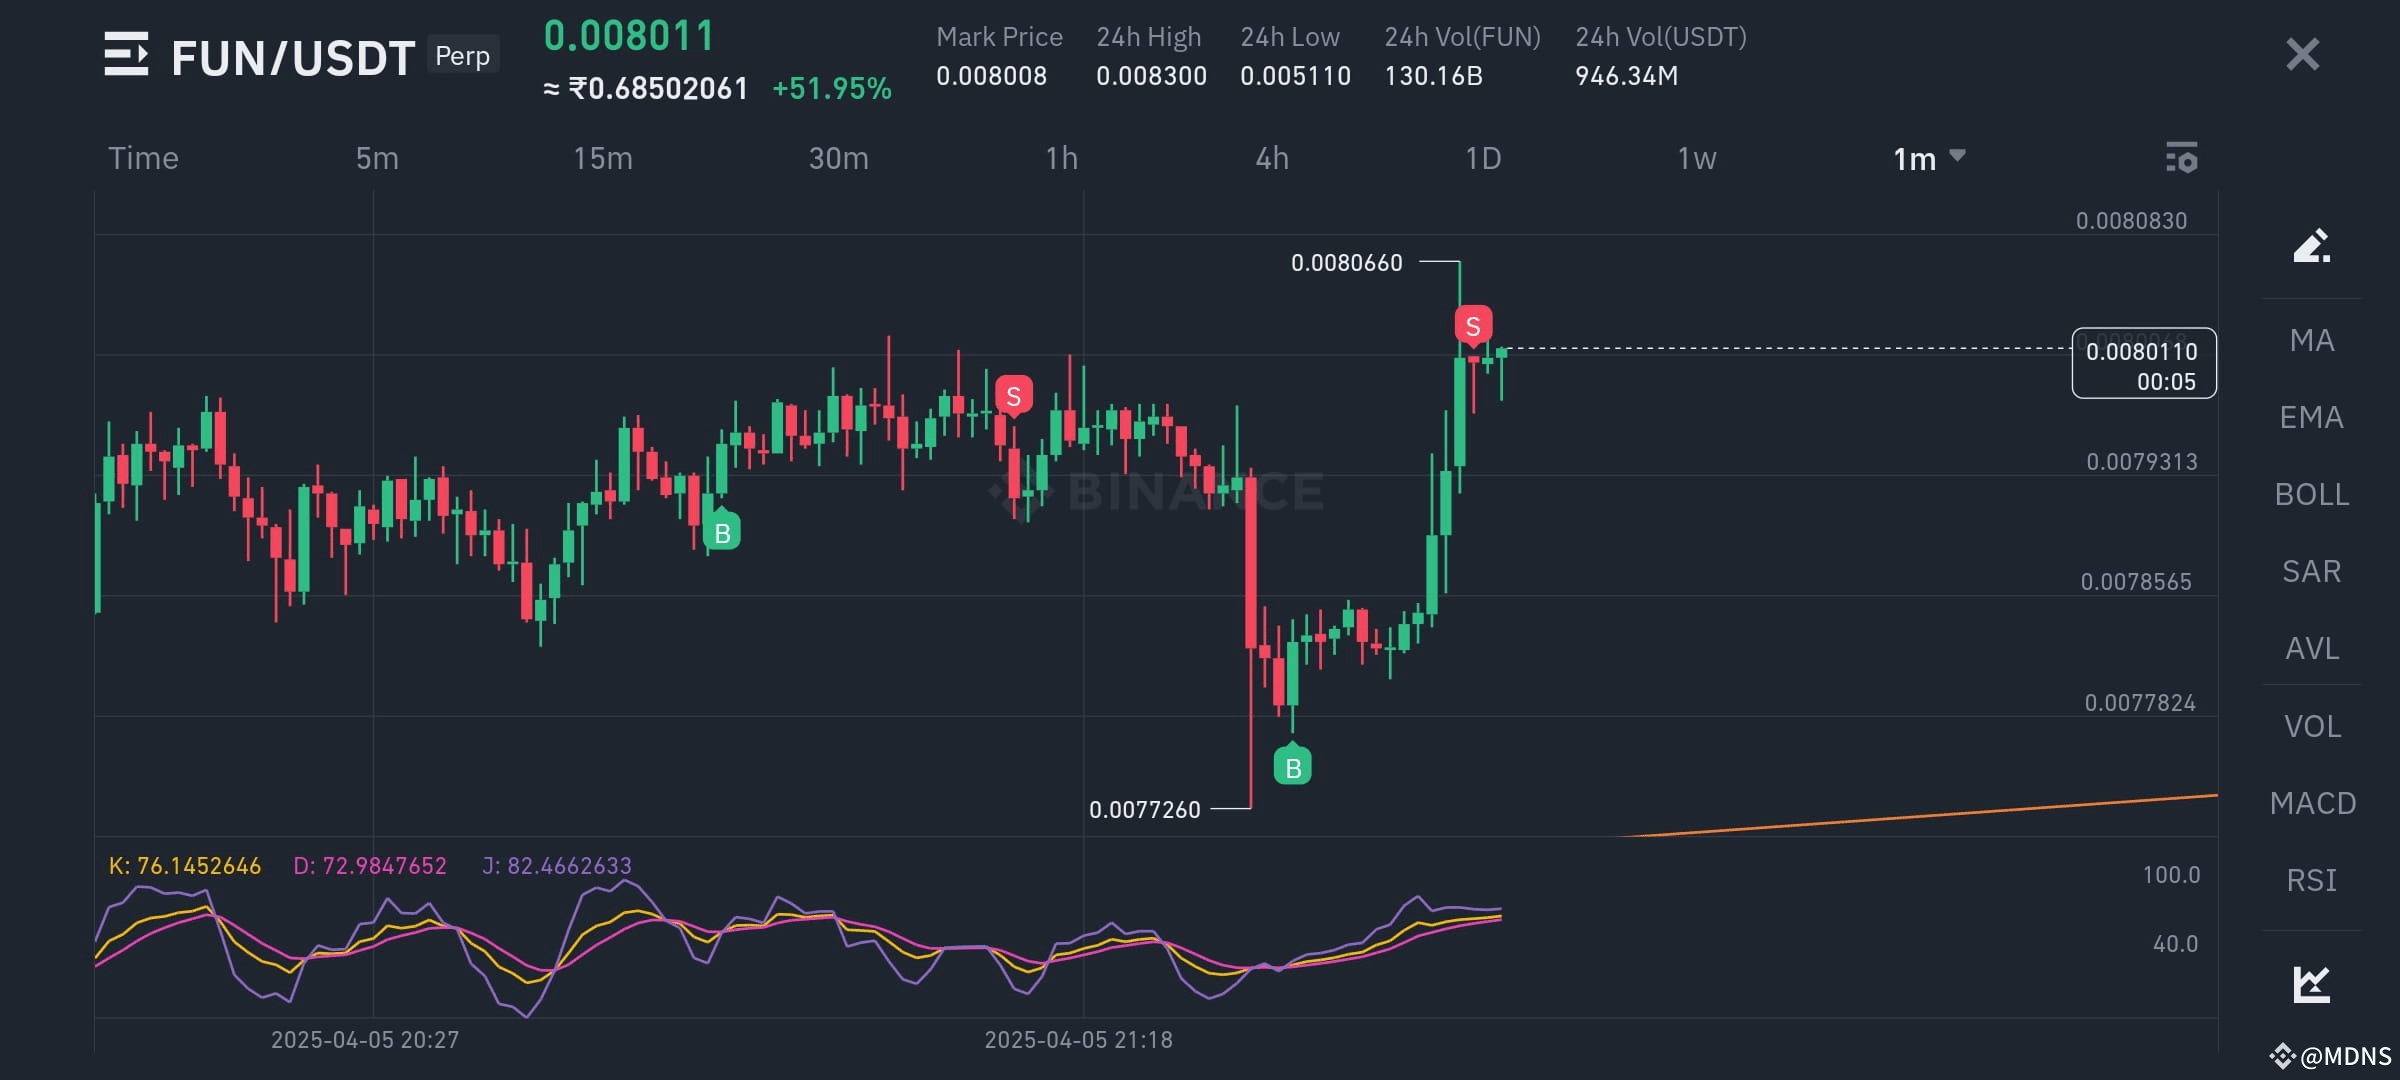Click the FUN/USDT pair name
Screen dimensions: 2400x1080
point(293,58)
